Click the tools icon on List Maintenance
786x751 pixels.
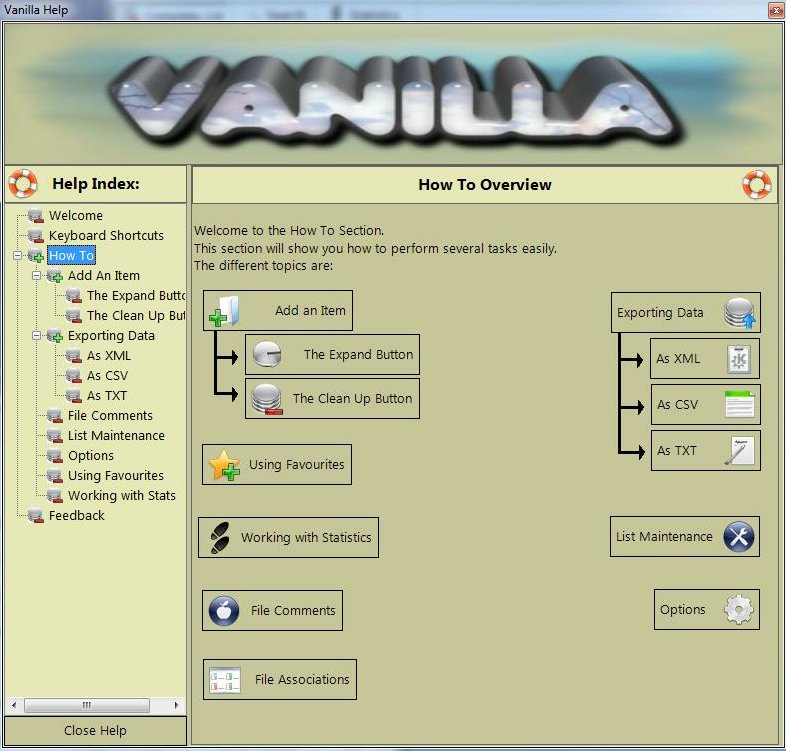739,537
